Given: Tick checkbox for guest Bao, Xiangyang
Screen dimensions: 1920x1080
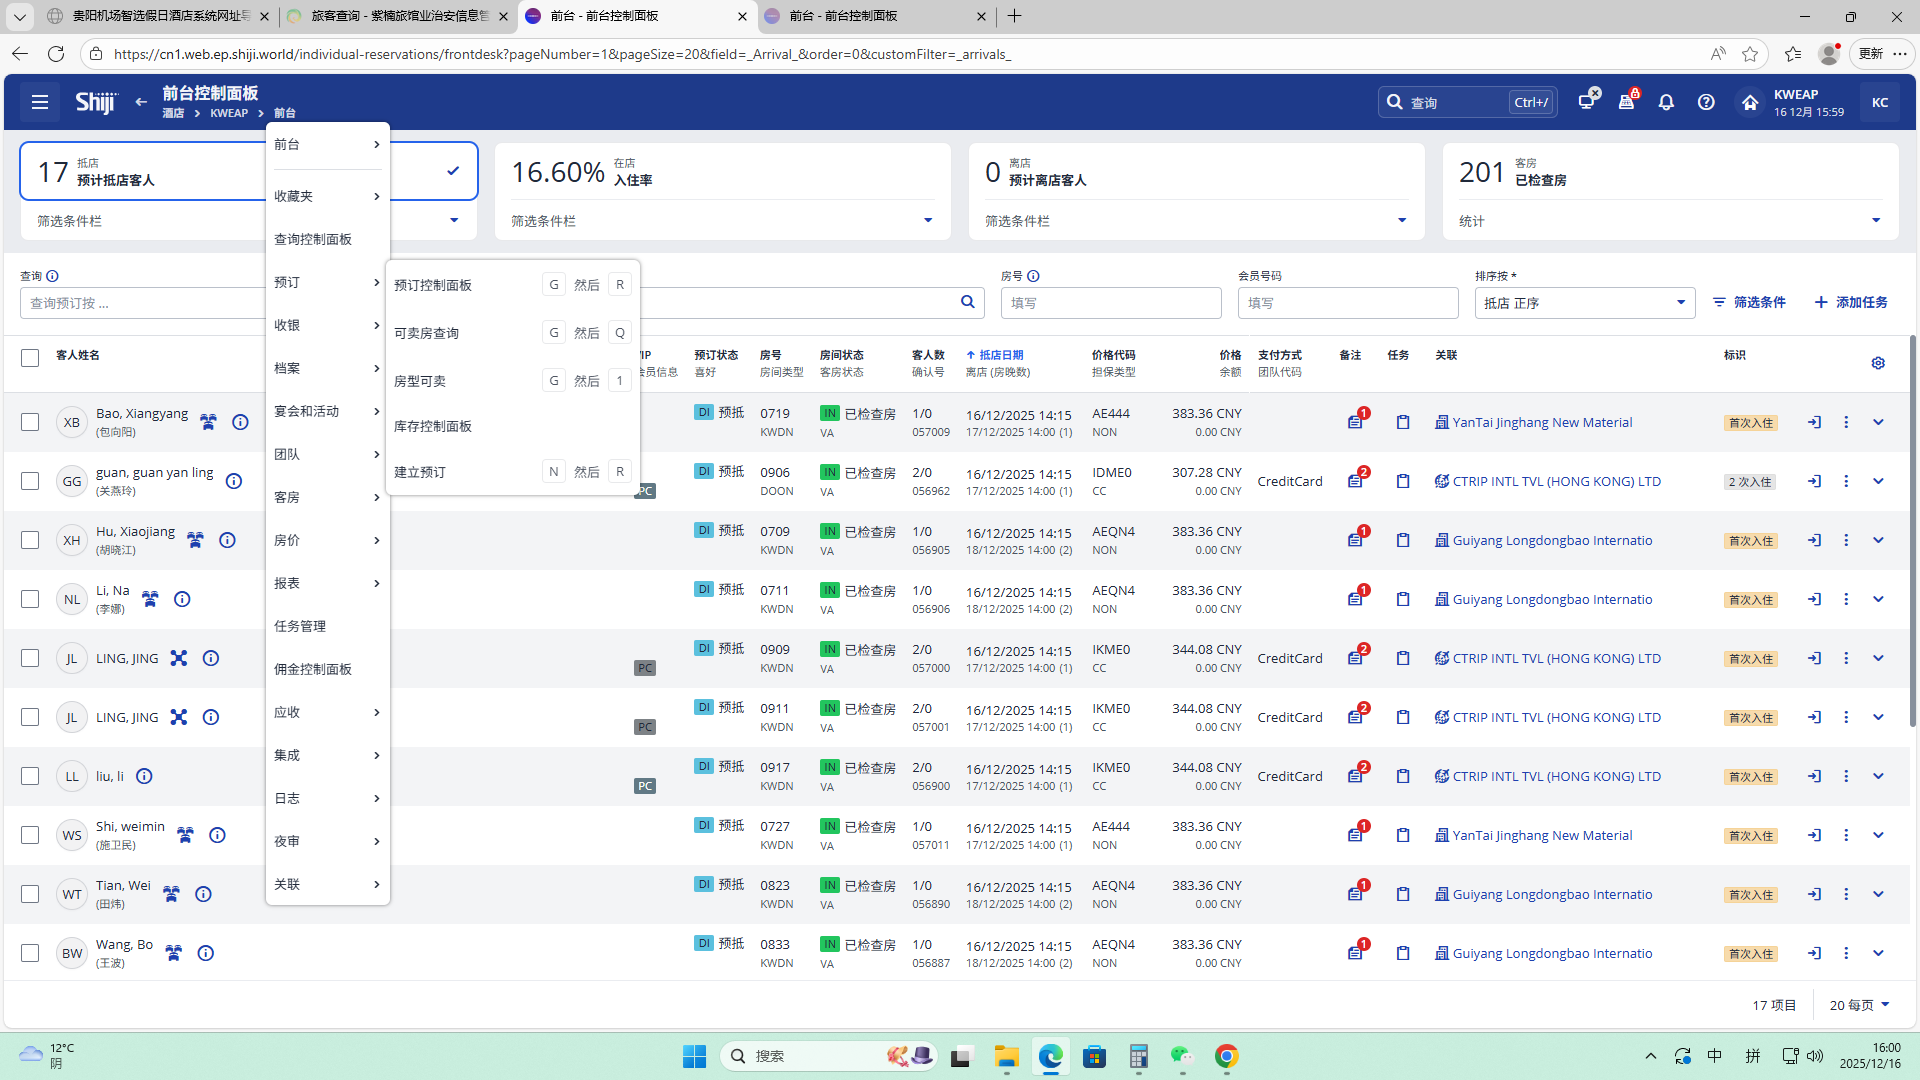Looking at the screenshot, I should pos(30,422).
